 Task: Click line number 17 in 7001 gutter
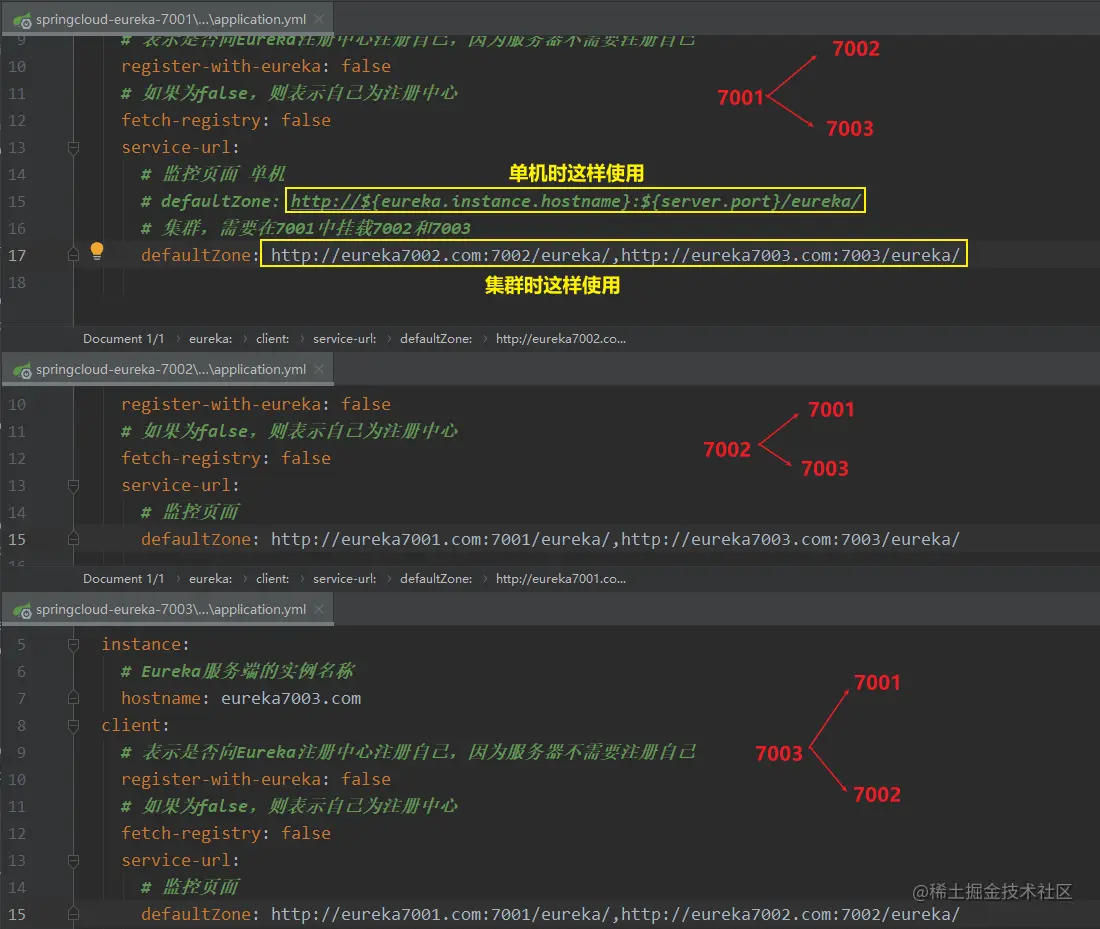pos(17,255)
